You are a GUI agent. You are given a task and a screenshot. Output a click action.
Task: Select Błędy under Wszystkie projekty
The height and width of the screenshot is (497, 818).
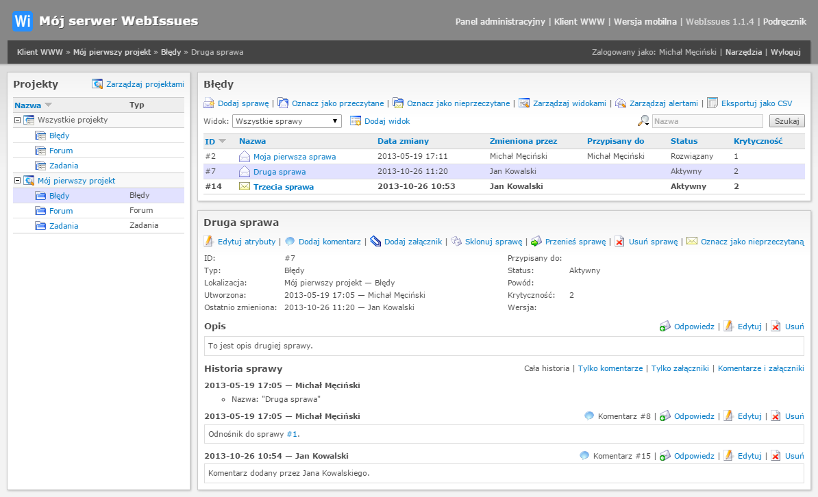coord(59,136)
